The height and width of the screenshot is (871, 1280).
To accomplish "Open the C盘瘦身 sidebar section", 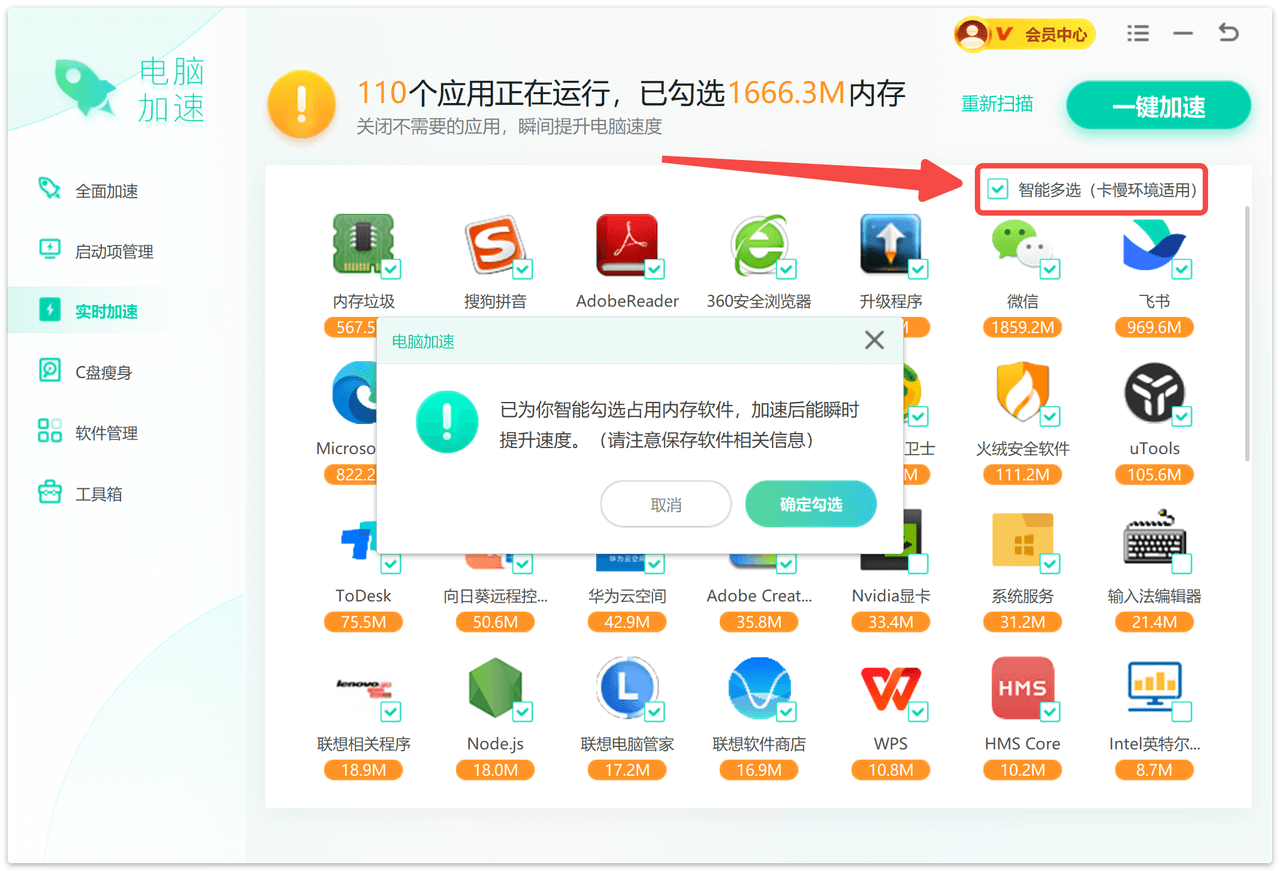I will coord(103,372).
